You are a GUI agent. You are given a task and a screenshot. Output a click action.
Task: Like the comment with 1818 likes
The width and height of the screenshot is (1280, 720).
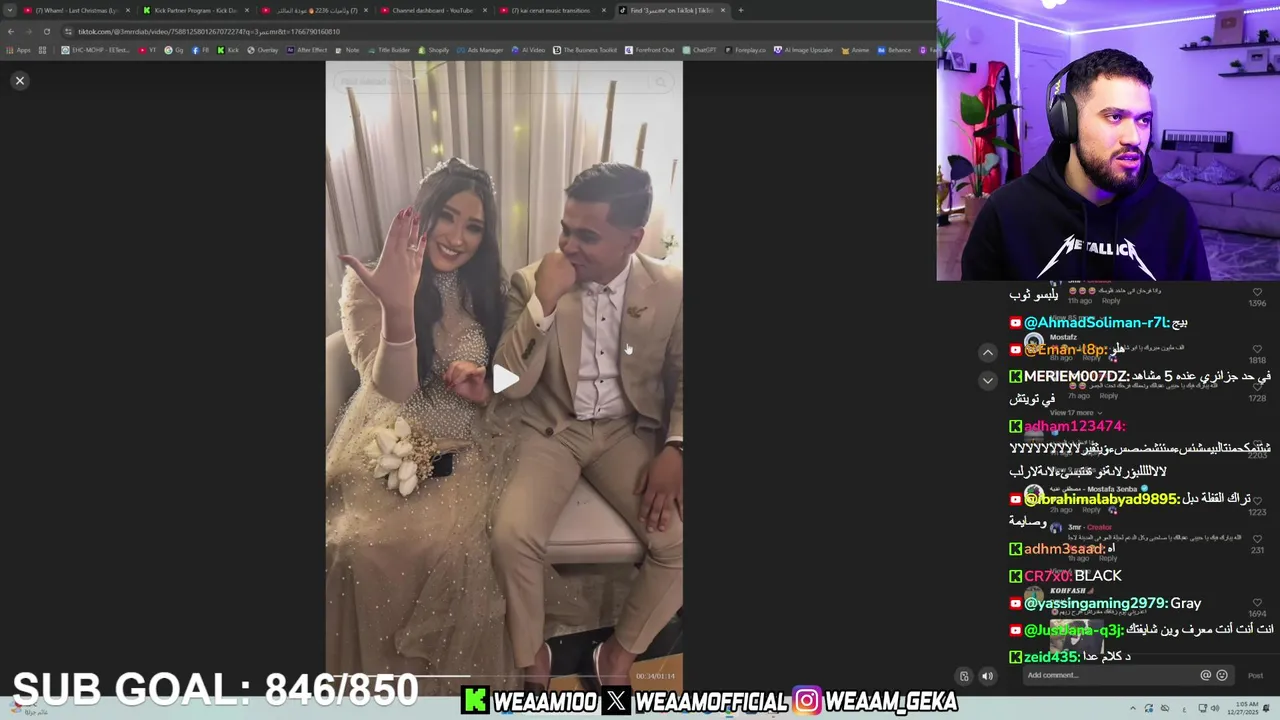click(1257, 349)
